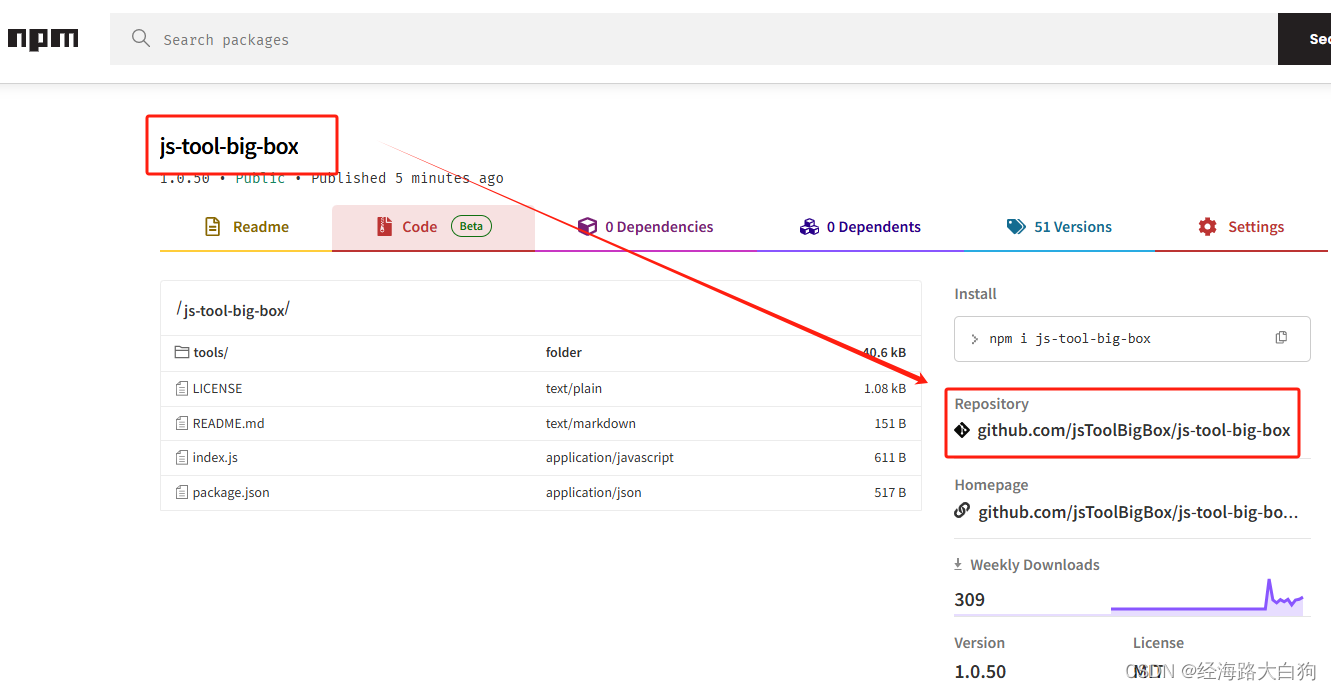Click the js-tool-big-box package title
The image size is (1331, 690).
[229, 146]
